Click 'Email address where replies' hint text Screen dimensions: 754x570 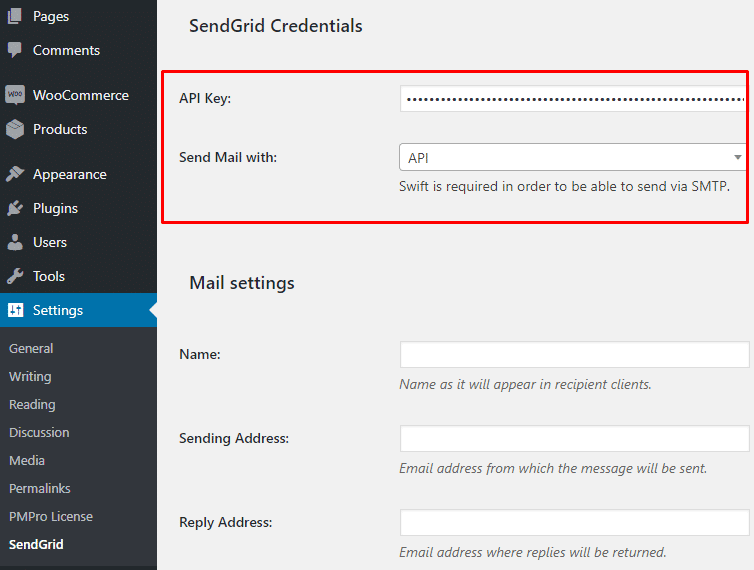point(533,552)
